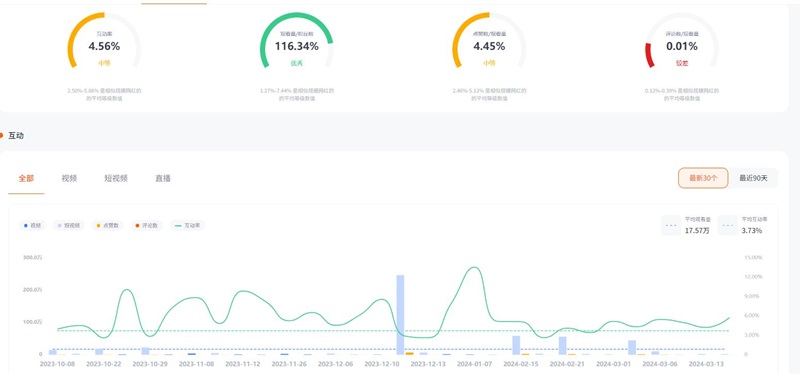Toggle the 短视频 legend series
The height and width of the screenshot is (374, 800).
coord(68,226)
